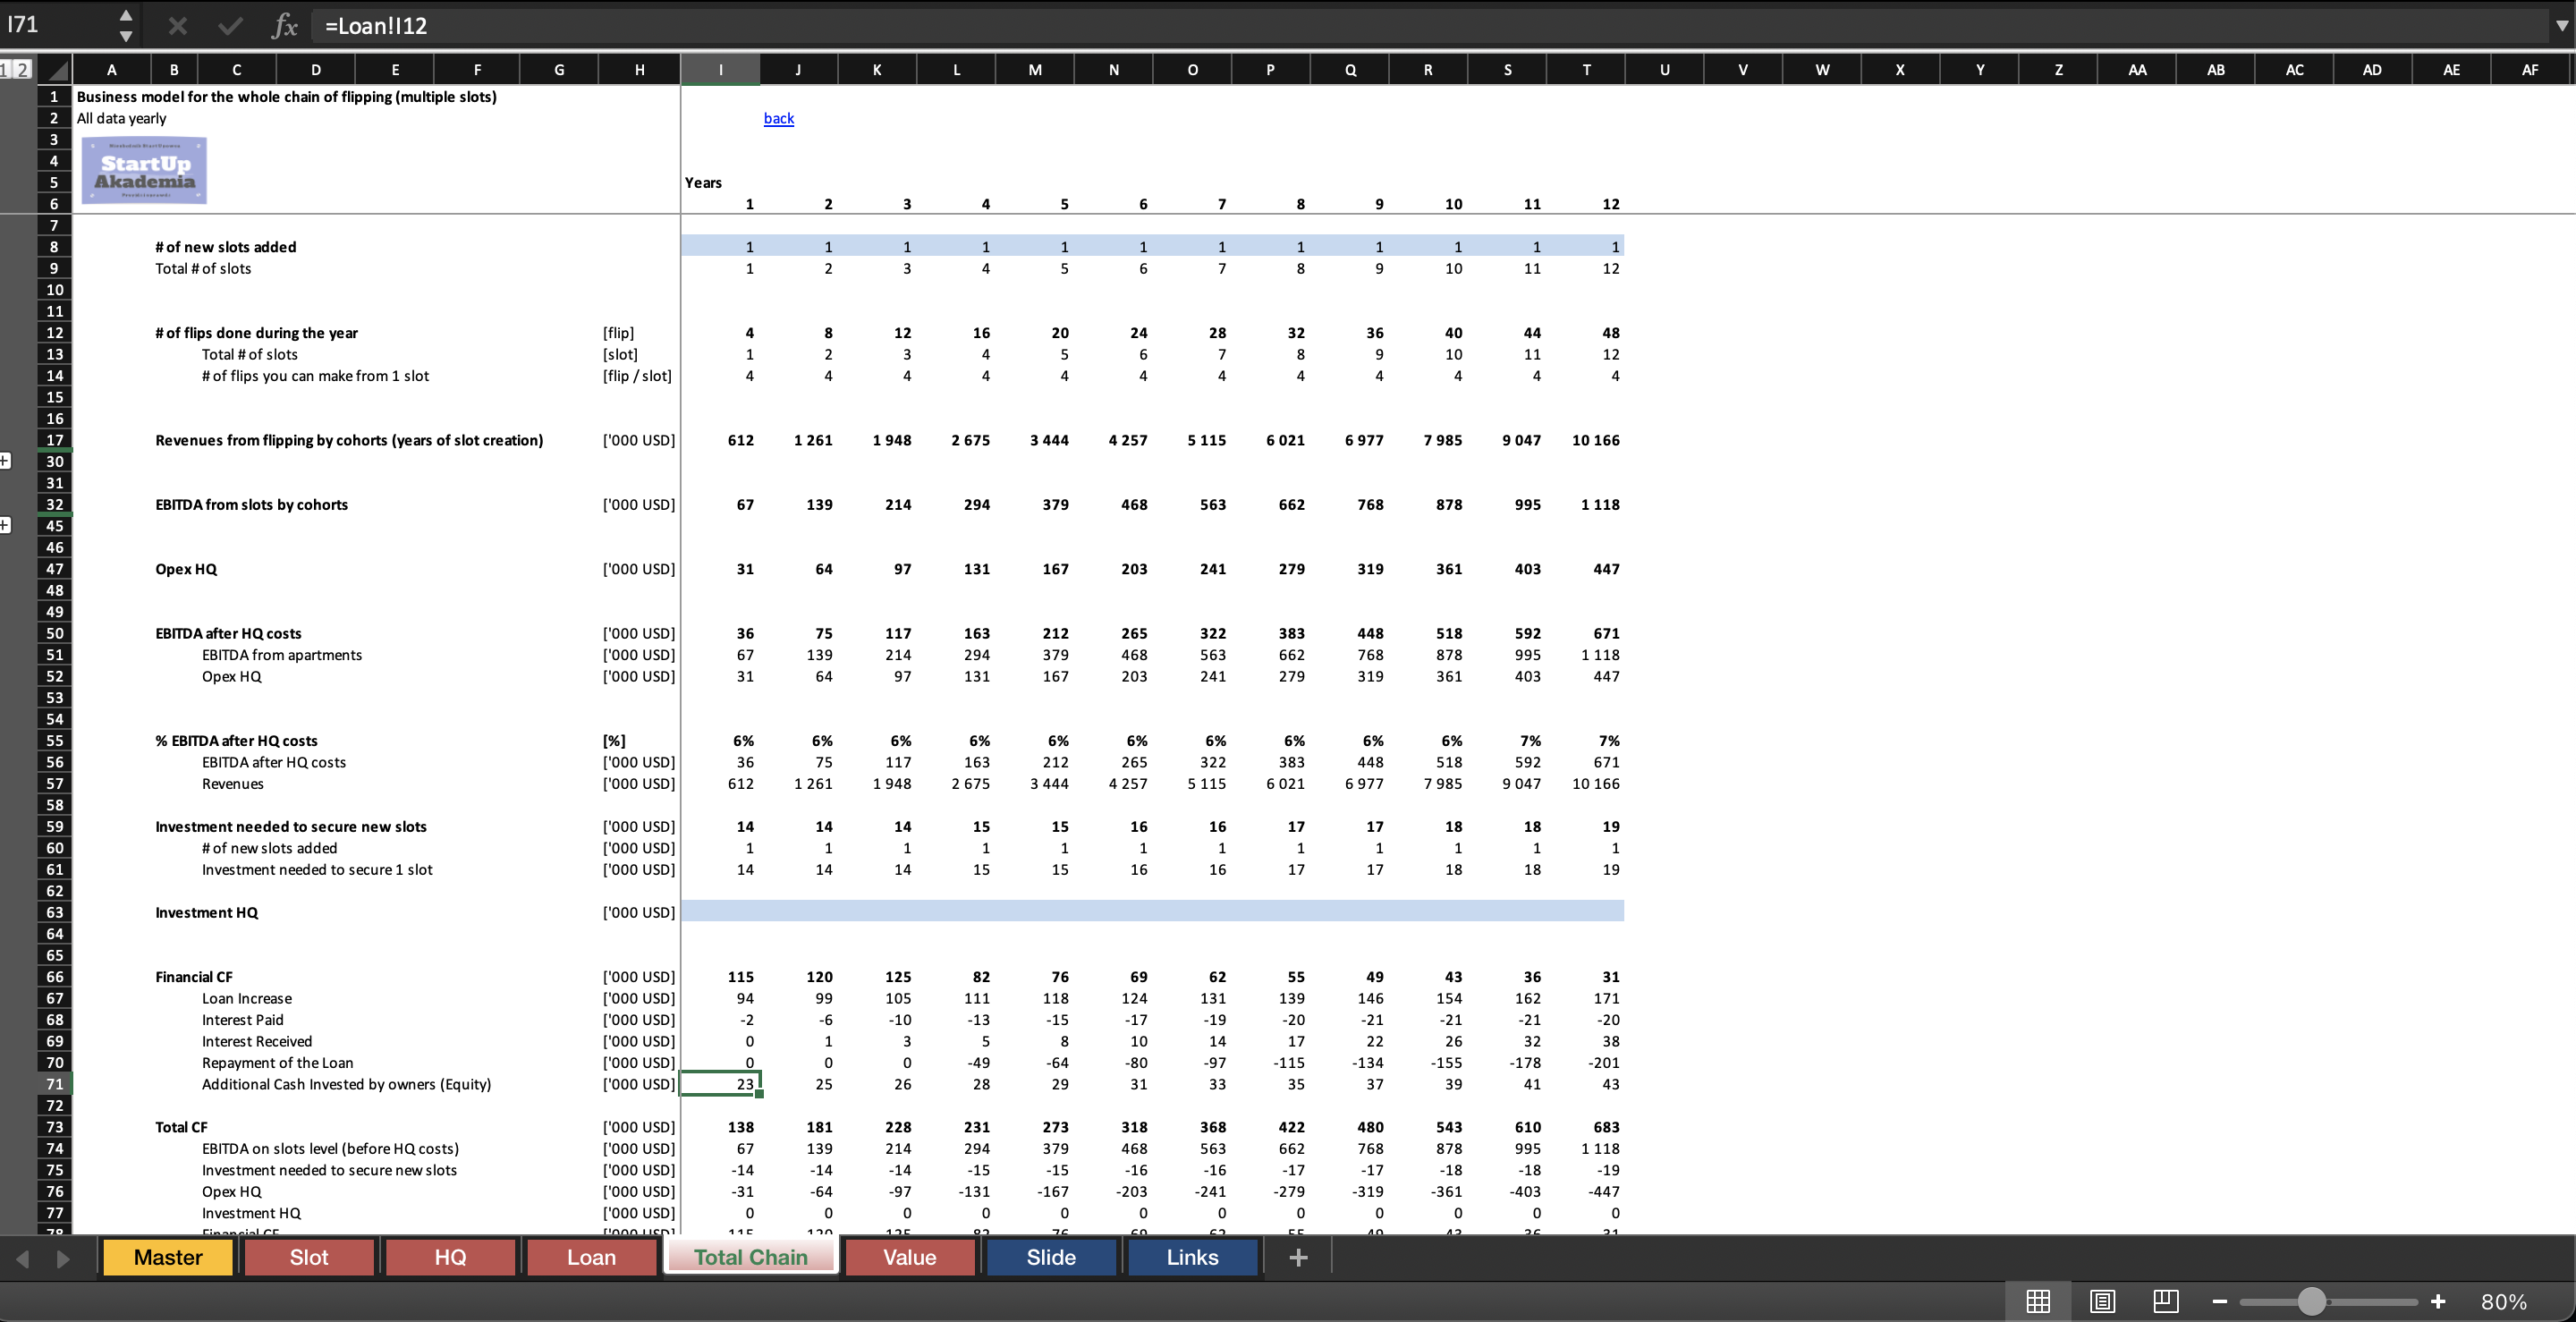Follow the 'back' hyperlink
The image size is (2576, 1322).
(778, 118)
